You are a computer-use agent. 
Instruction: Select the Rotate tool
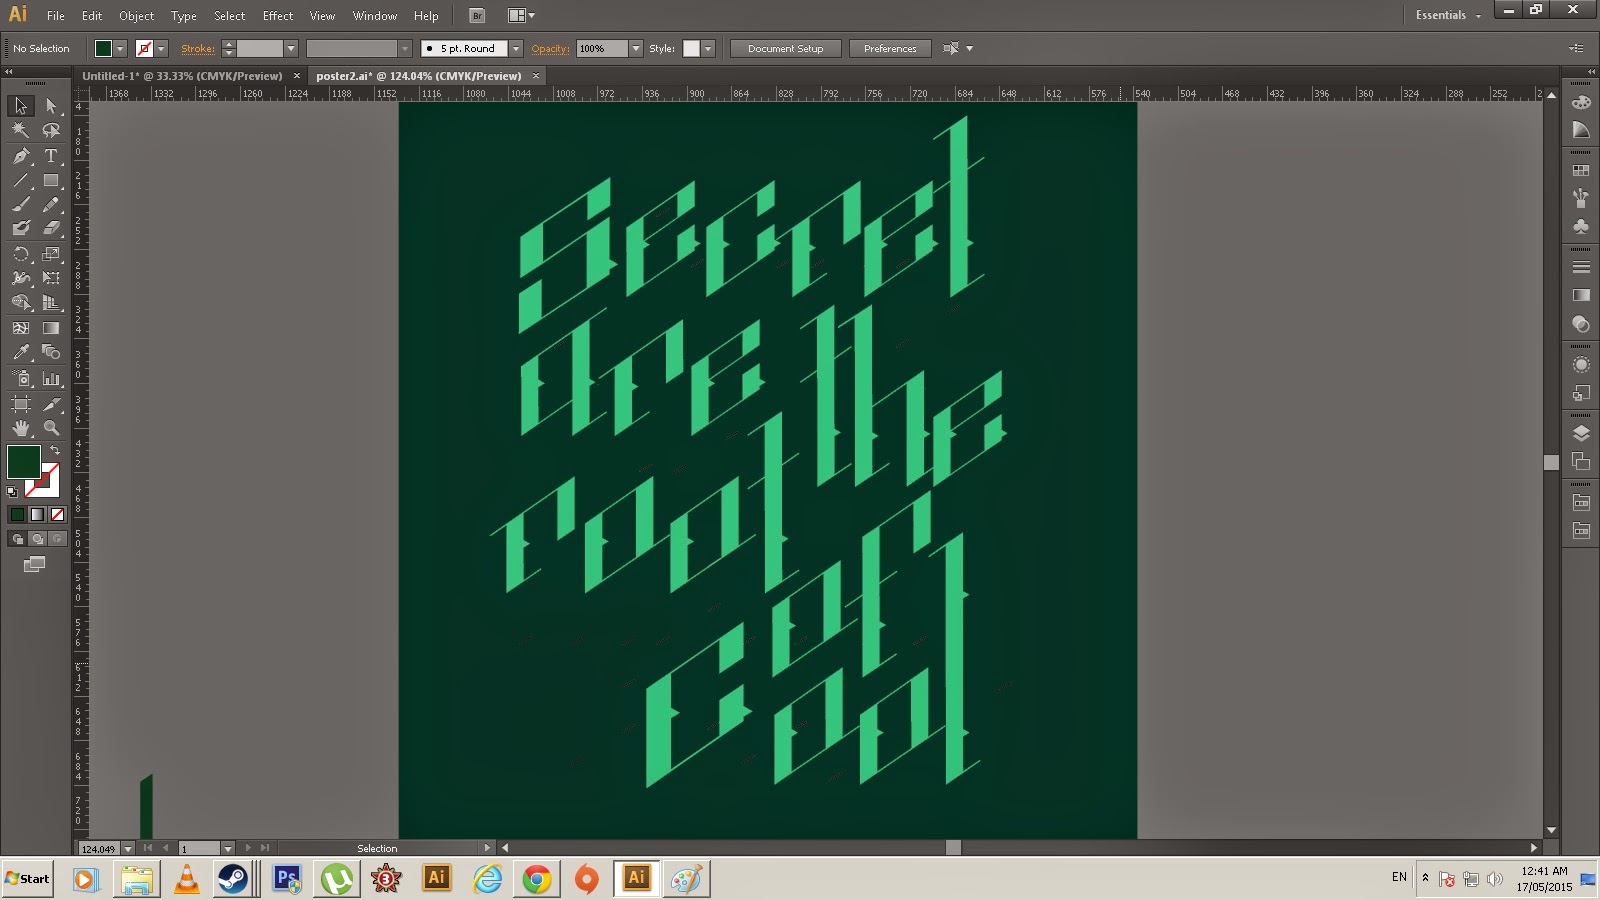(x=20, y=254)
